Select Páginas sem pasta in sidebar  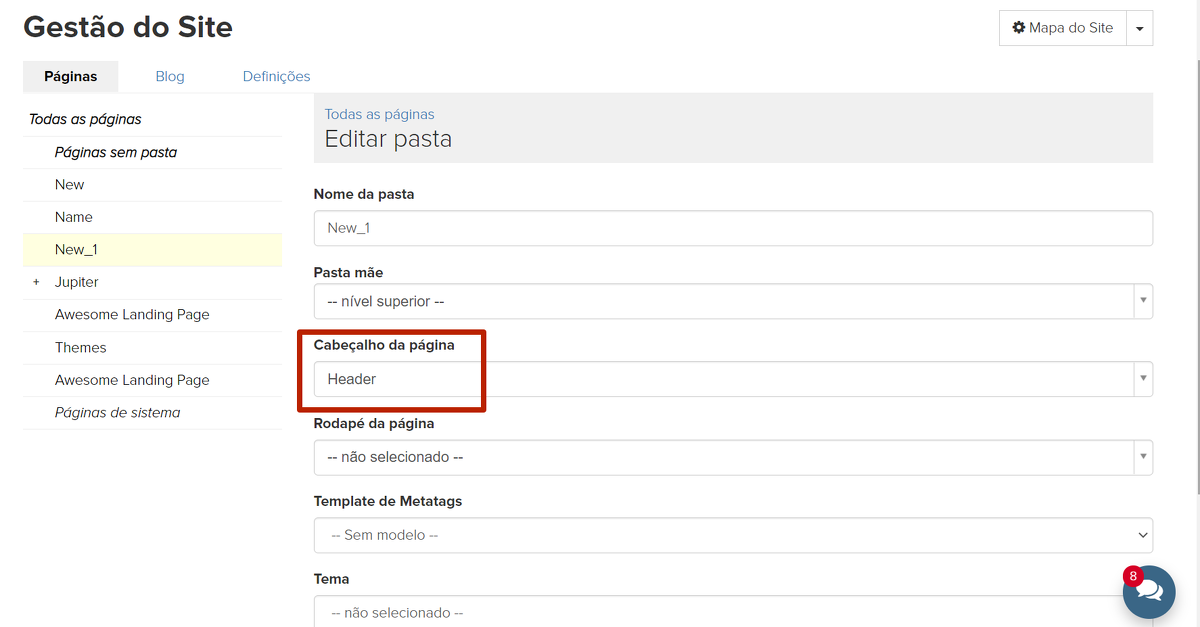coord(116,152)
